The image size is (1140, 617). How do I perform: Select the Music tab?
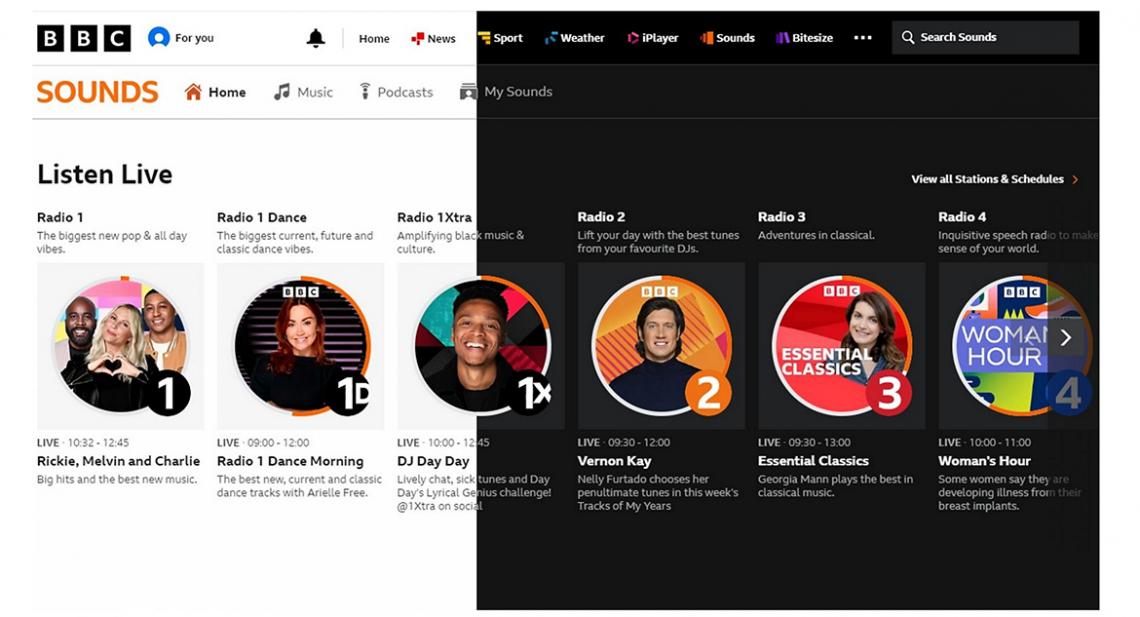(x=304, y=92)
